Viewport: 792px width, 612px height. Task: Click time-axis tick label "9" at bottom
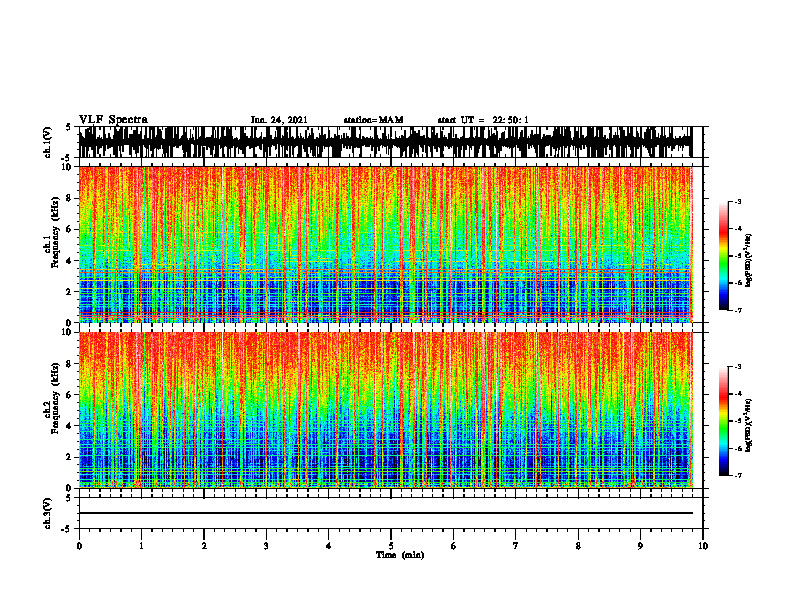pyautogui.click(x=640, y=546)
